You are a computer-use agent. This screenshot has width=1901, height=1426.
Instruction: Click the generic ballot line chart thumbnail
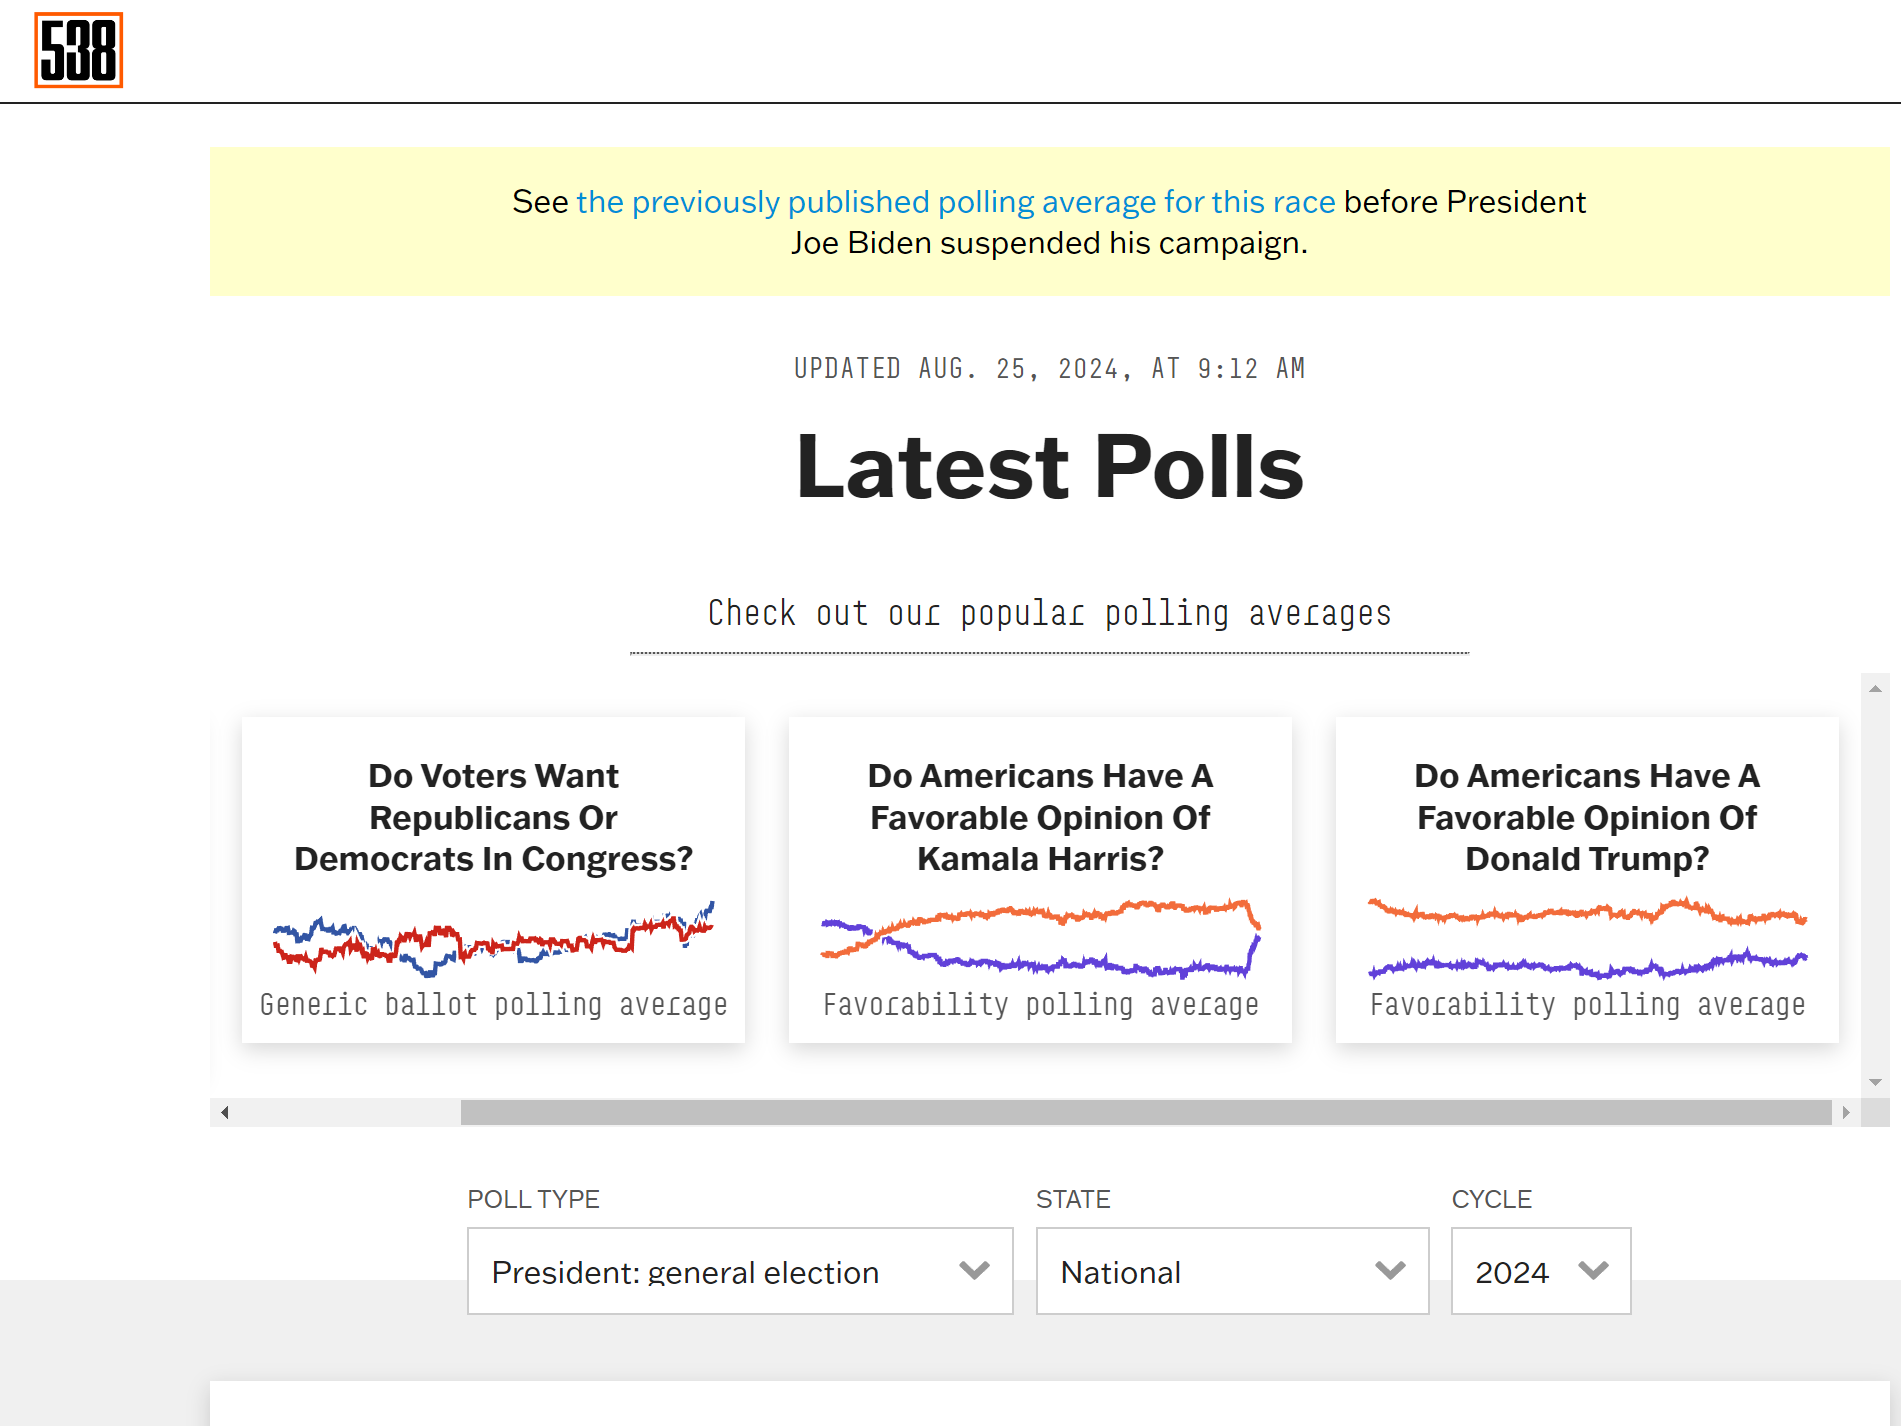(x=493, y=939)
